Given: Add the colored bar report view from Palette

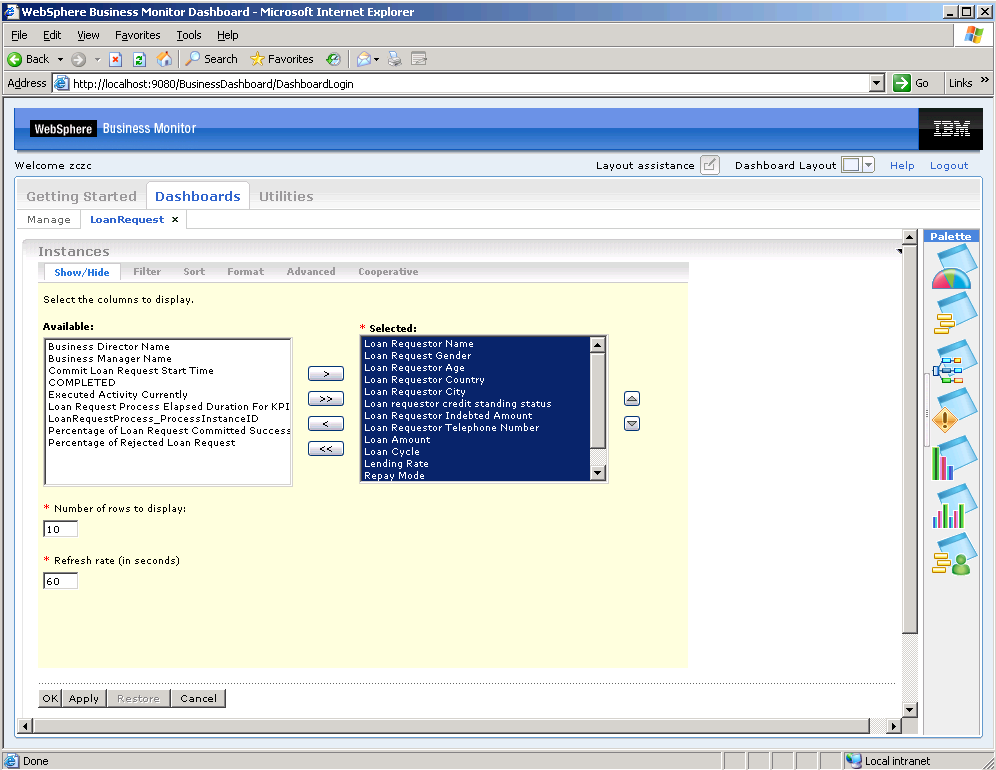Looking at the screenshot, I should click(x=953, y=458).
